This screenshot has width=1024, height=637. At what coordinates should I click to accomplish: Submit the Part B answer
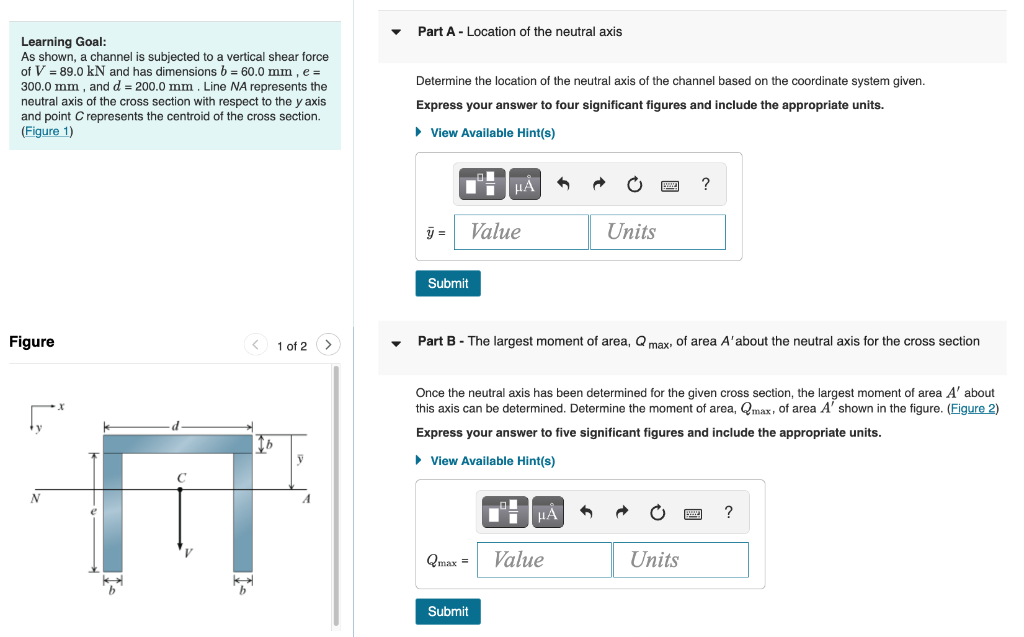pos(447,611)
